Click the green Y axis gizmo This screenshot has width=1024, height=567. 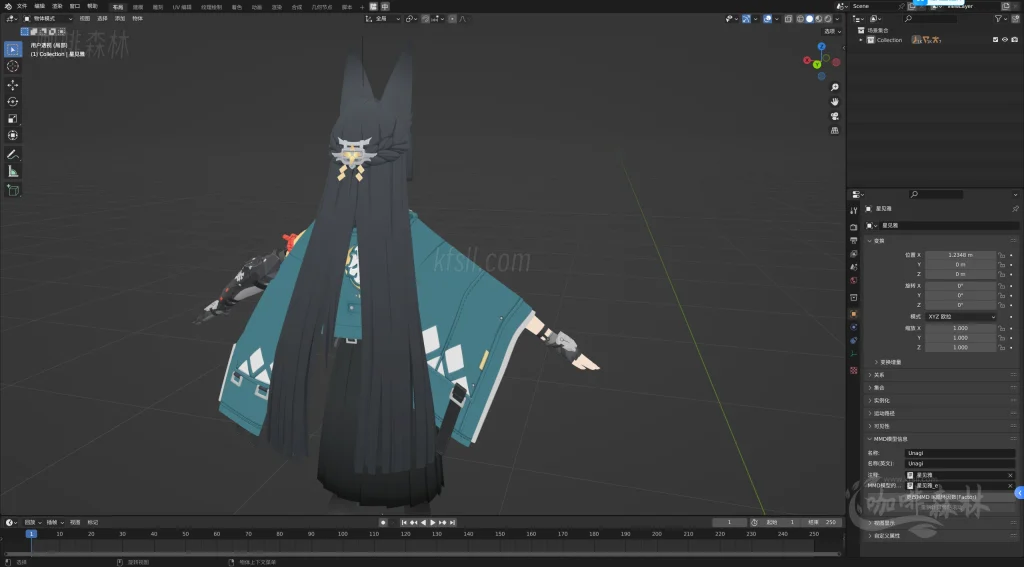point(816,65)
